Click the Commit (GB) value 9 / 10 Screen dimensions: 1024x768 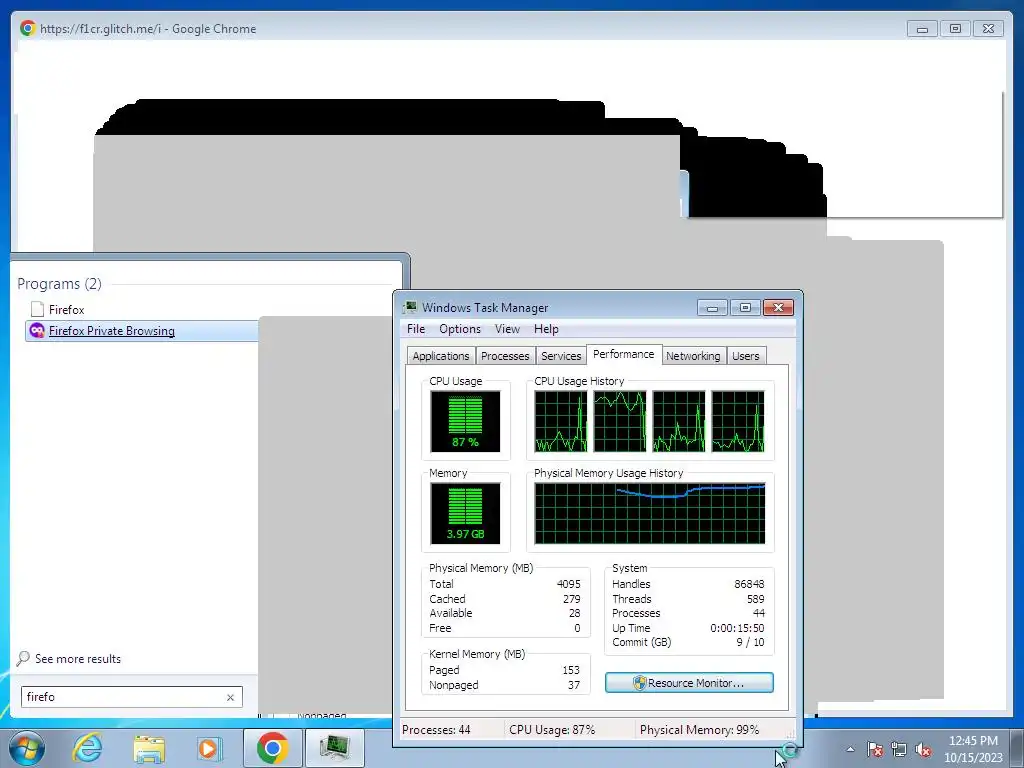[x=750, y=642]
